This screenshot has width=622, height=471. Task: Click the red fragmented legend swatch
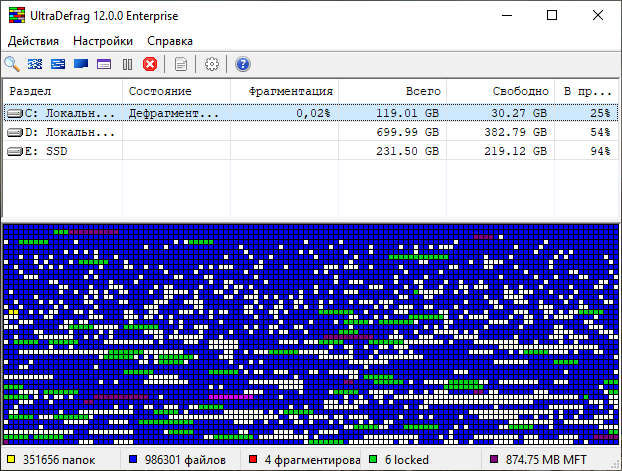click(x=252, y=460)
